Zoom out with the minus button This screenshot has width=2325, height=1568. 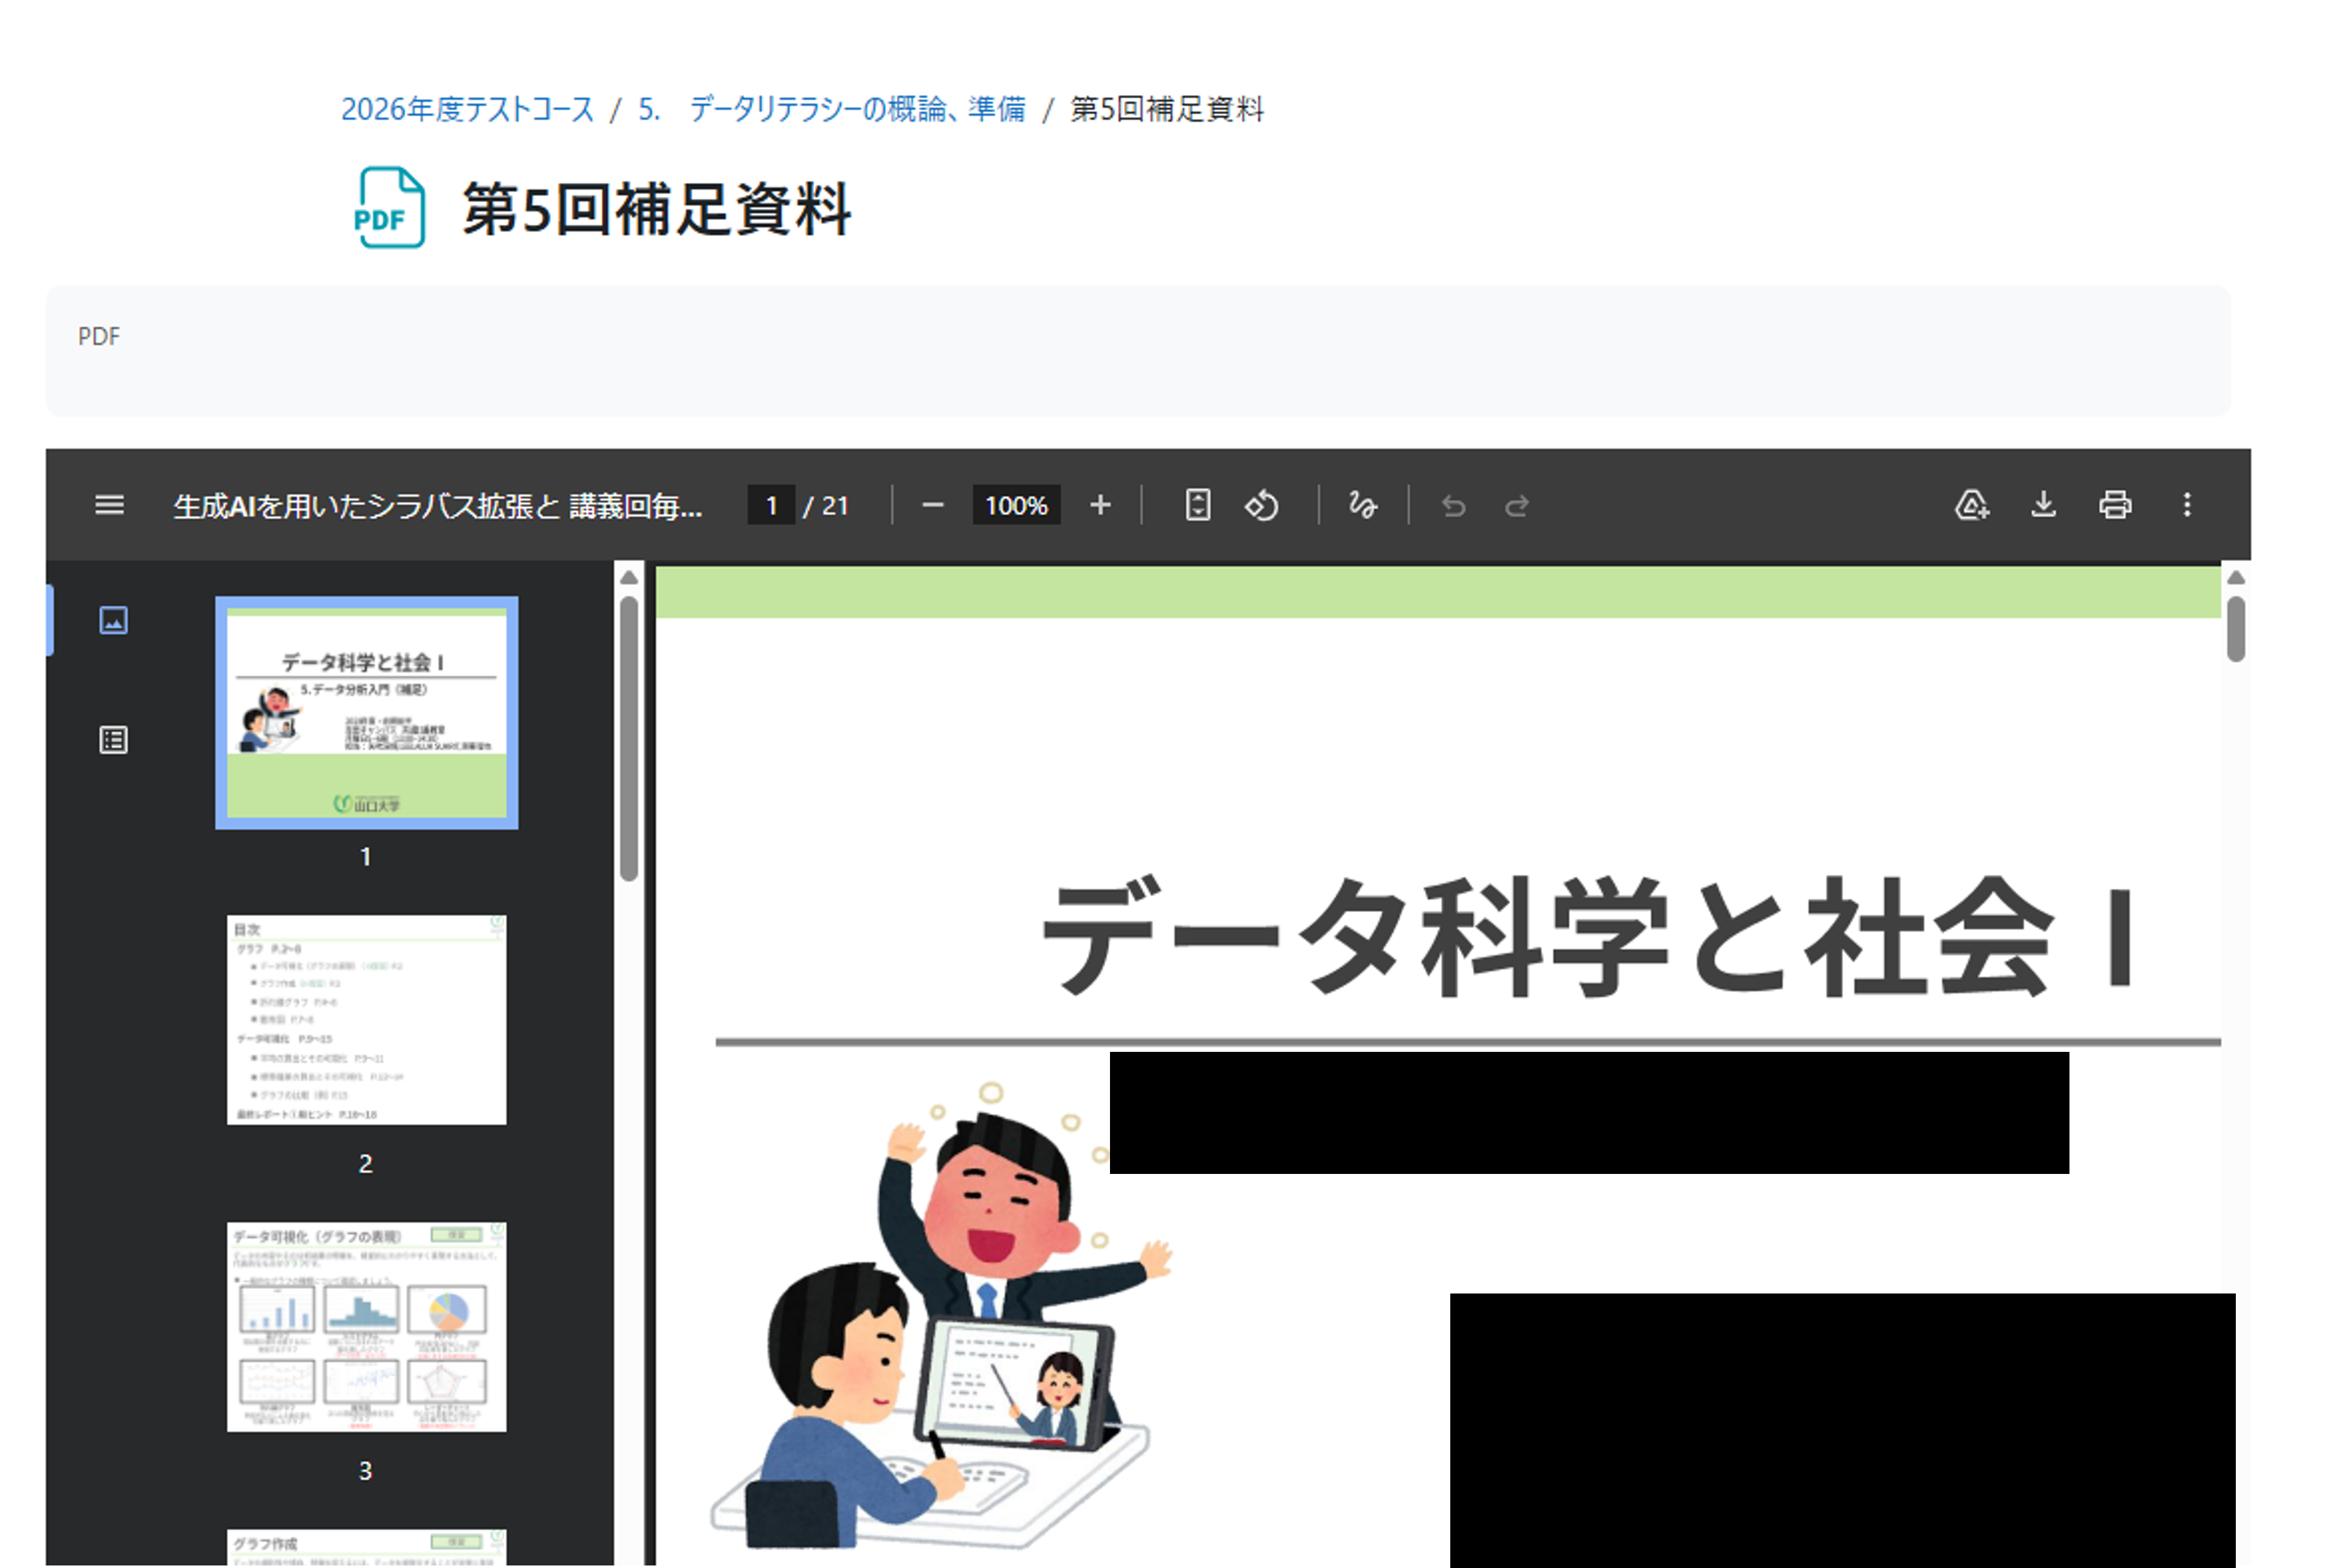932,505
